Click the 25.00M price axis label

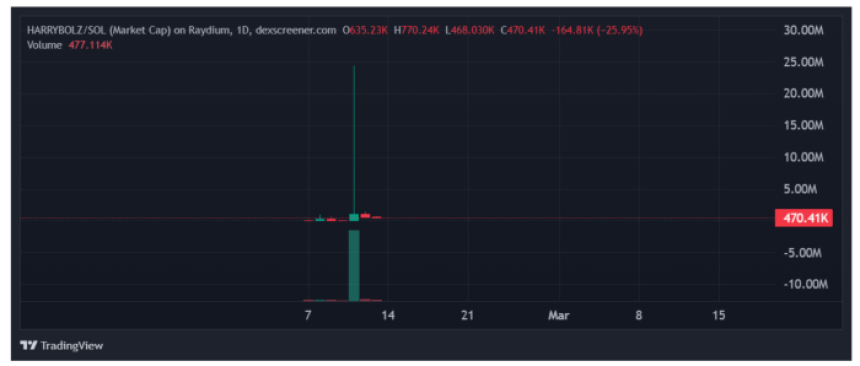coord(804,62)
